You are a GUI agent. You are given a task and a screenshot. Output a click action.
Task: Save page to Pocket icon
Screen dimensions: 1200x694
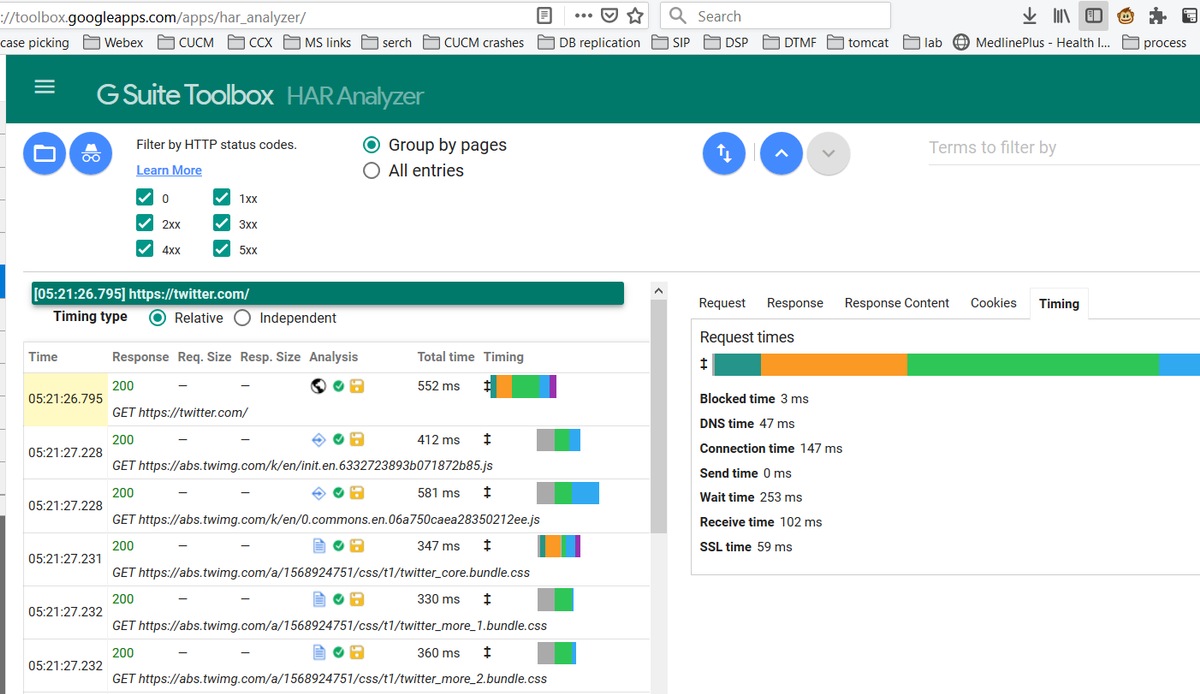609,15
